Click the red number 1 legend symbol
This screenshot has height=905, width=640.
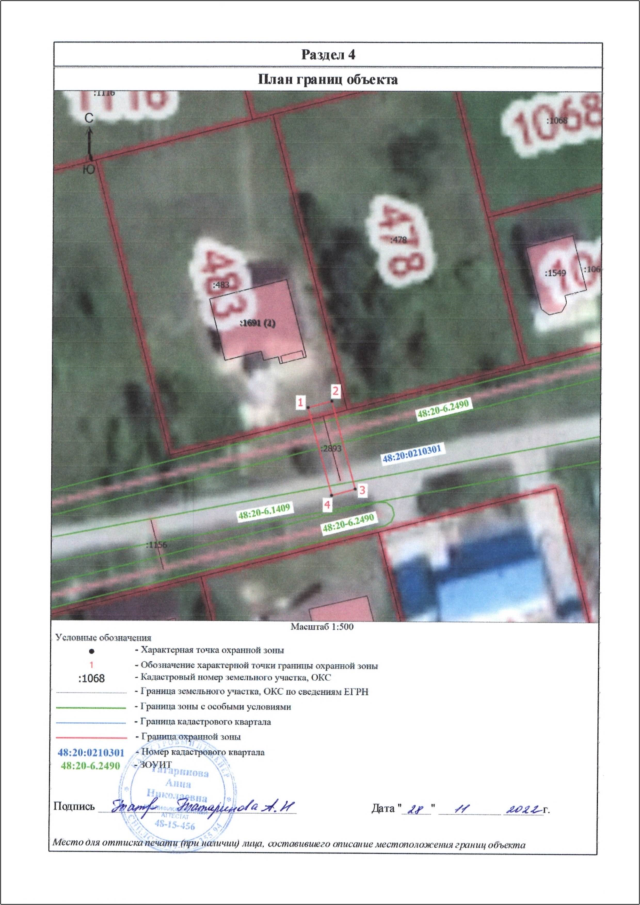pos(91,665)
